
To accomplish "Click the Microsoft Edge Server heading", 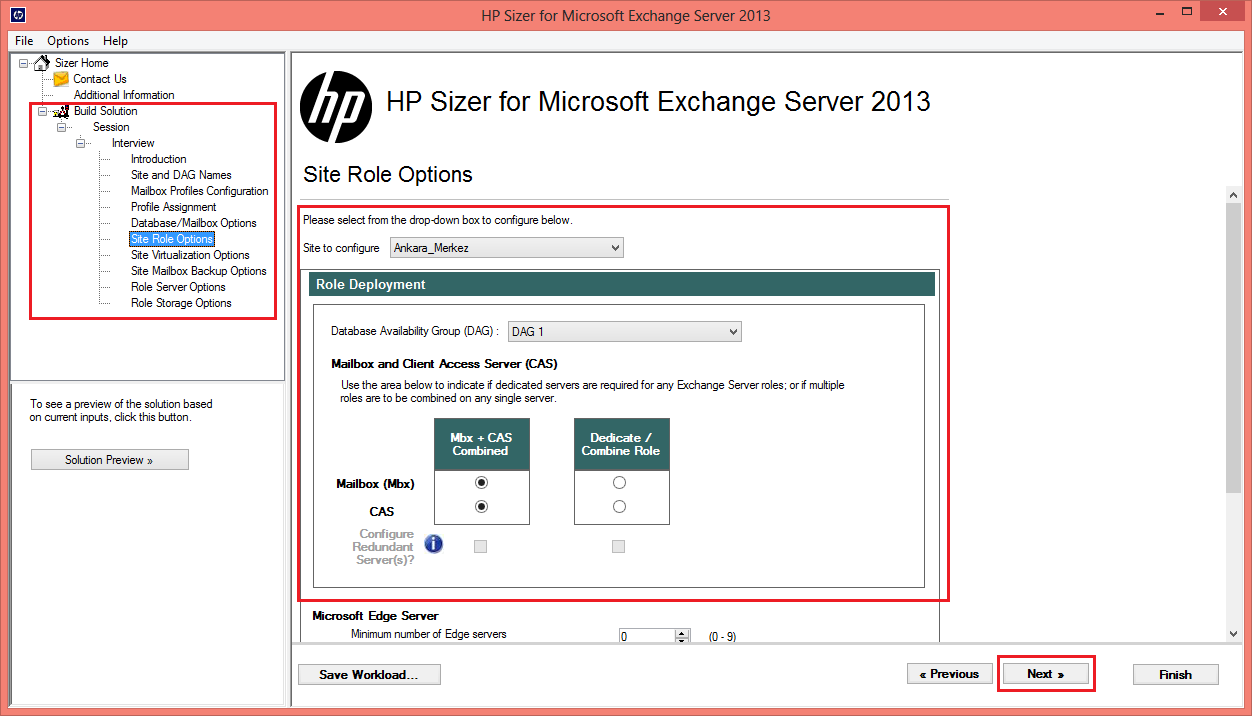I will pyautogui.click(x=375, y=615).
